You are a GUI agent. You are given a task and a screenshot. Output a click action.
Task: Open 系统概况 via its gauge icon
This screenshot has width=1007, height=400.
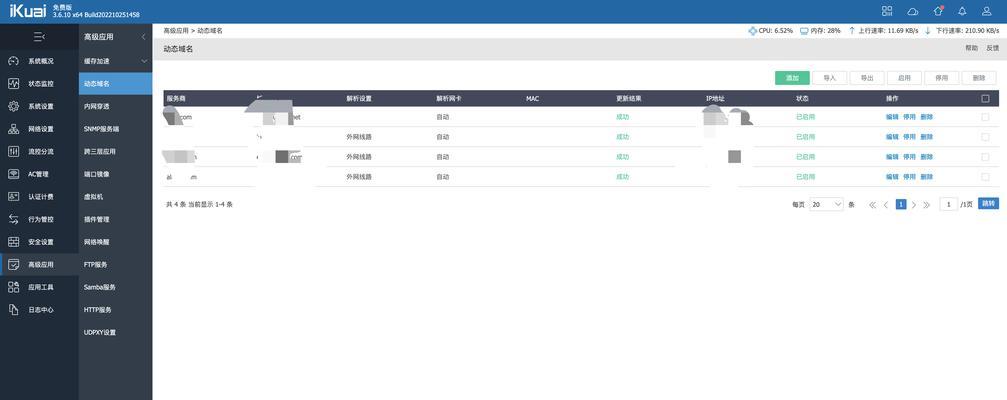(x=13, y=61)
